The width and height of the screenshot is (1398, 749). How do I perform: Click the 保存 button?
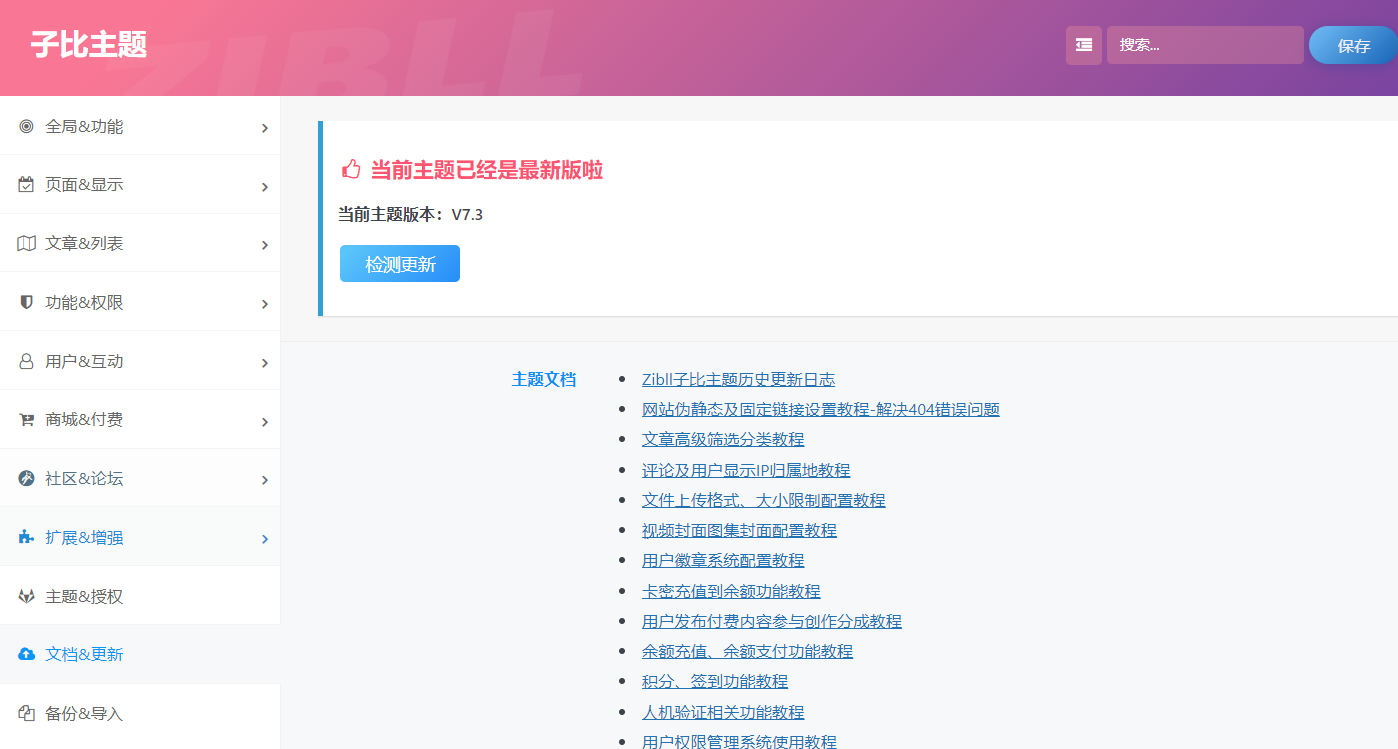(x=1353, y=45)
